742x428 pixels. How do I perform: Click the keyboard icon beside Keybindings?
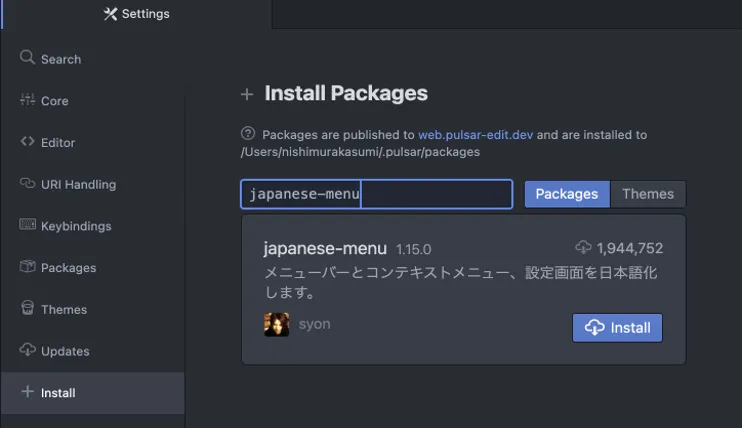(27, 224)
